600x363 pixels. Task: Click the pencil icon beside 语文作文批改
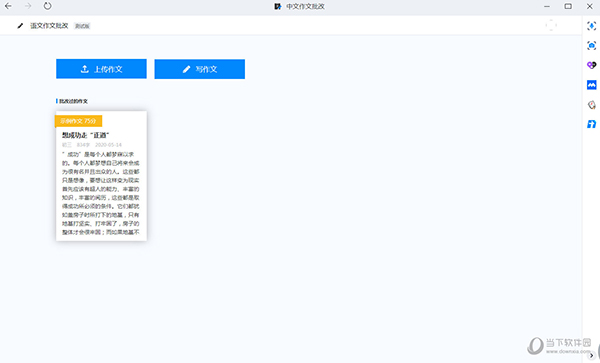pyautogui.click(x=20, y=26)
